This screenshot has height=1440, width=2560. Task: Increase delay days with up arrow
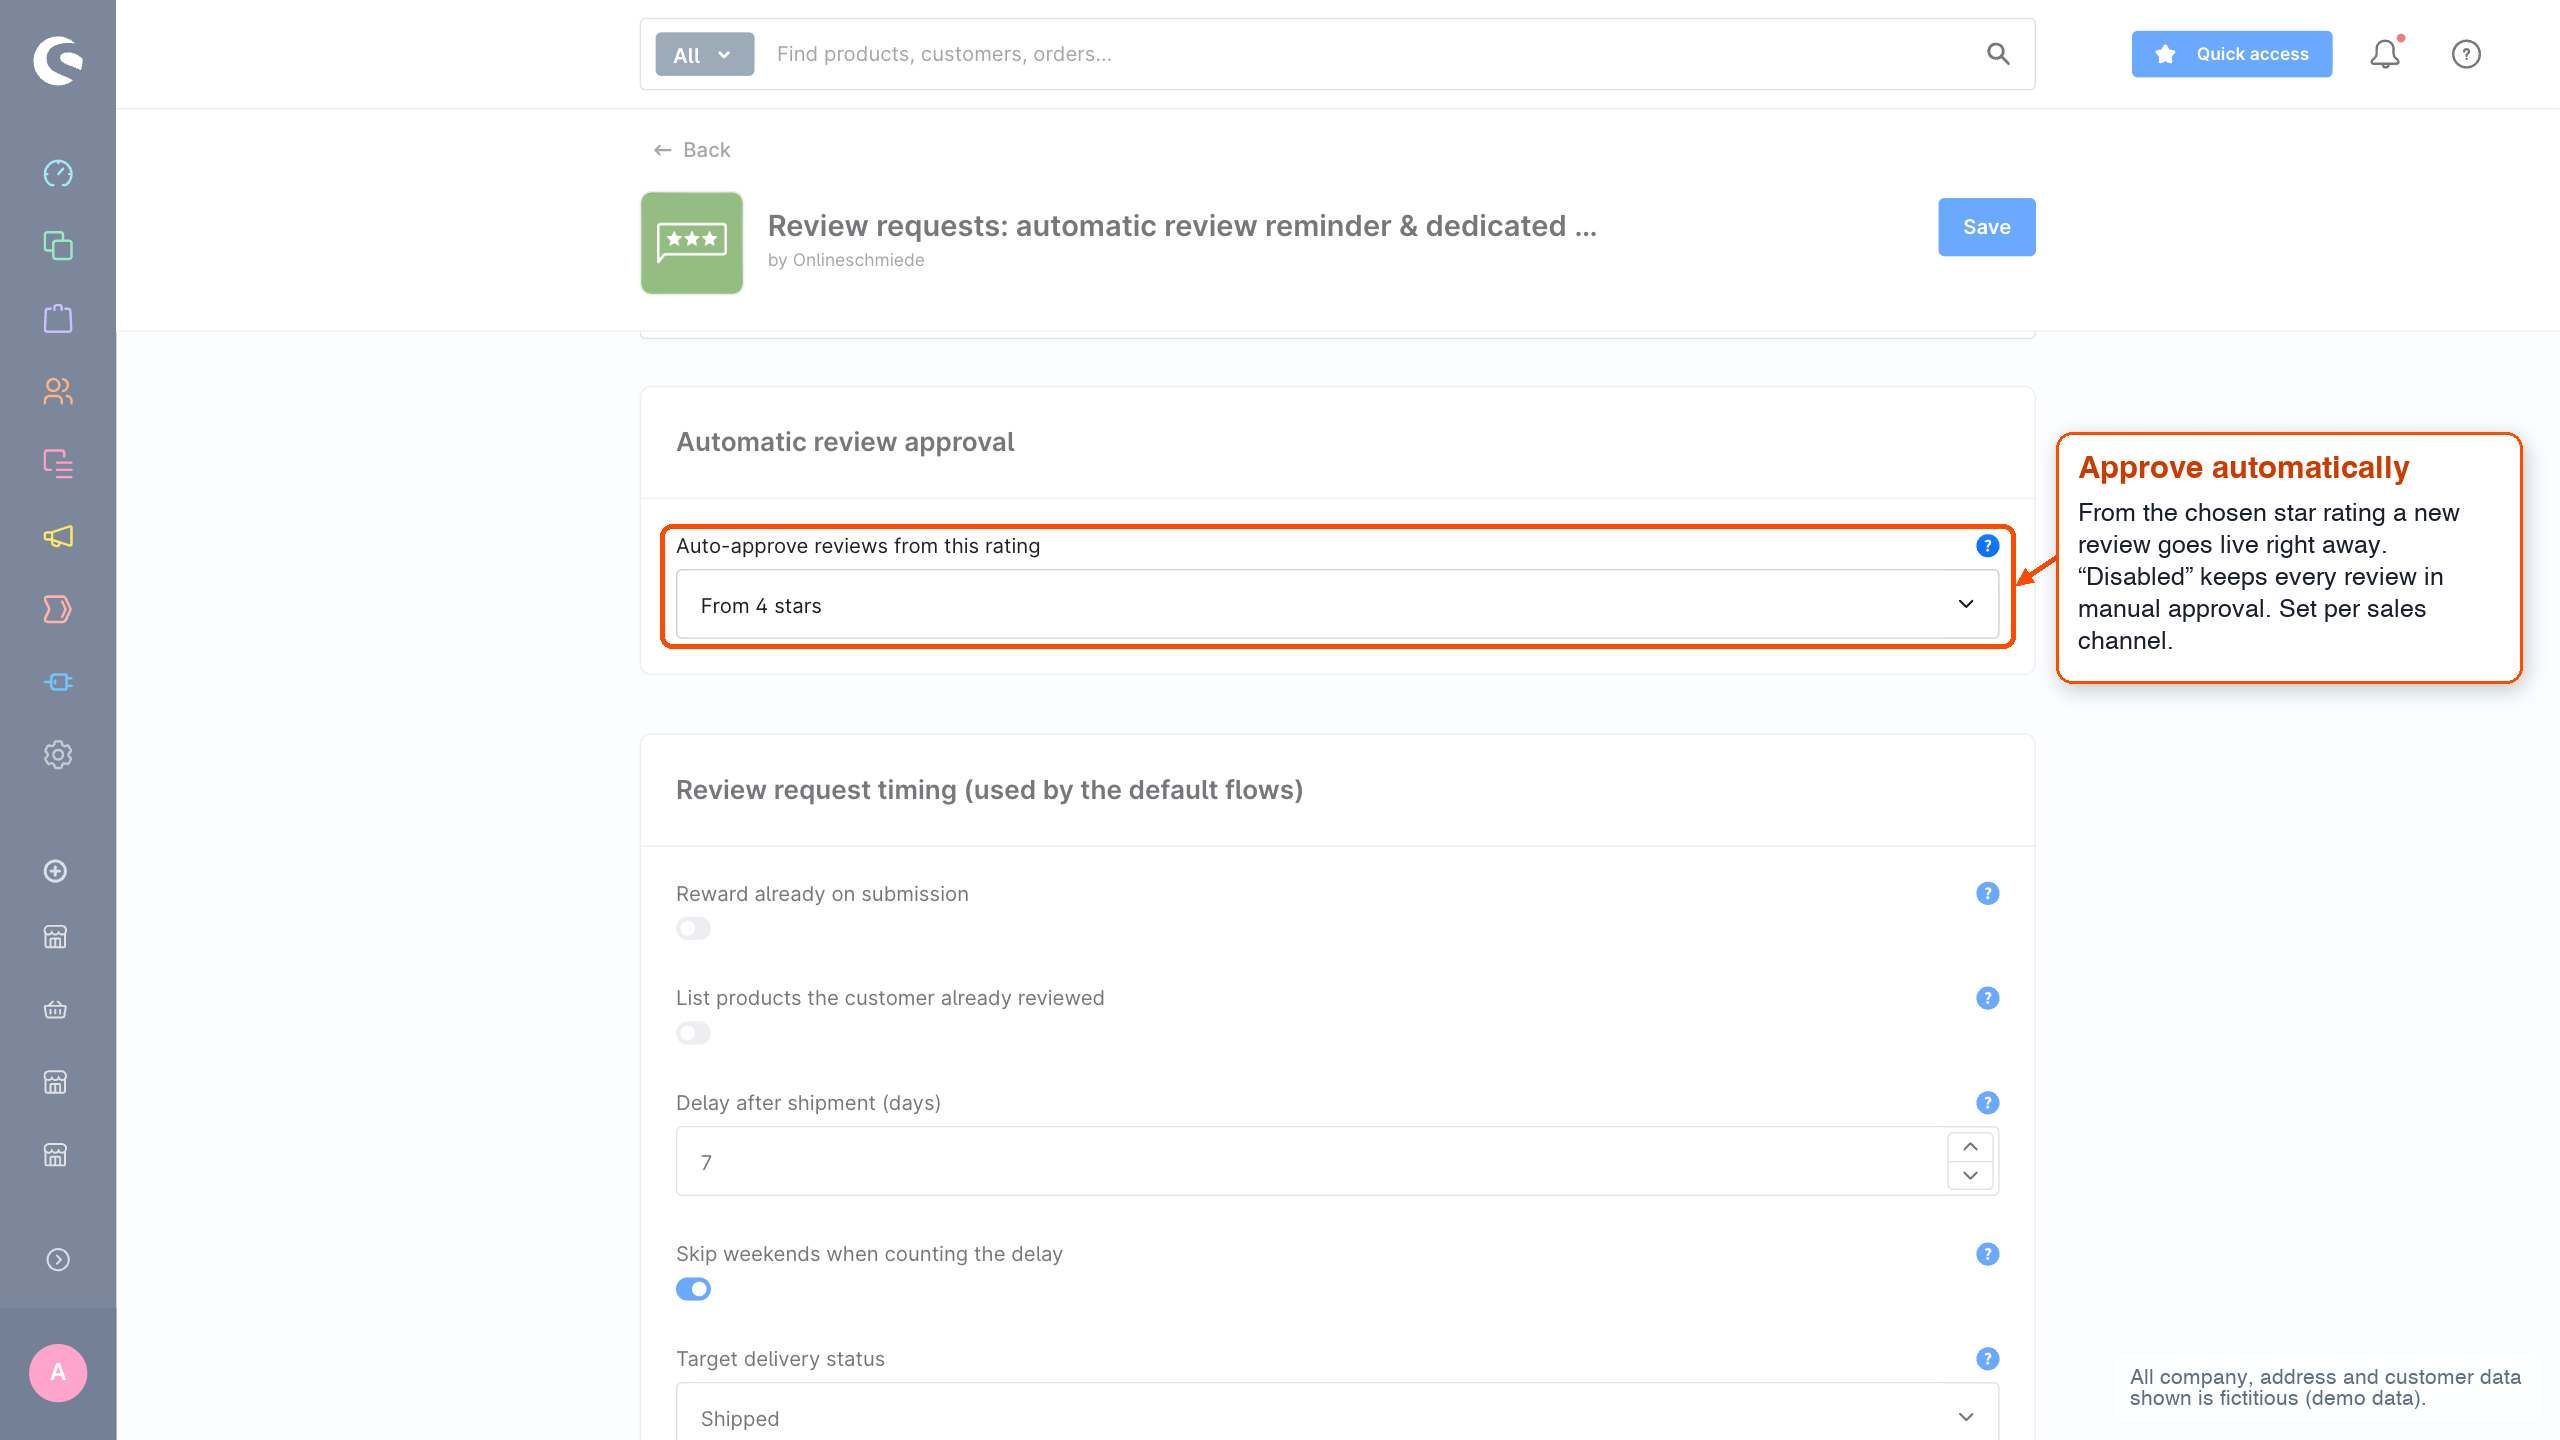pos(1970,1147)
